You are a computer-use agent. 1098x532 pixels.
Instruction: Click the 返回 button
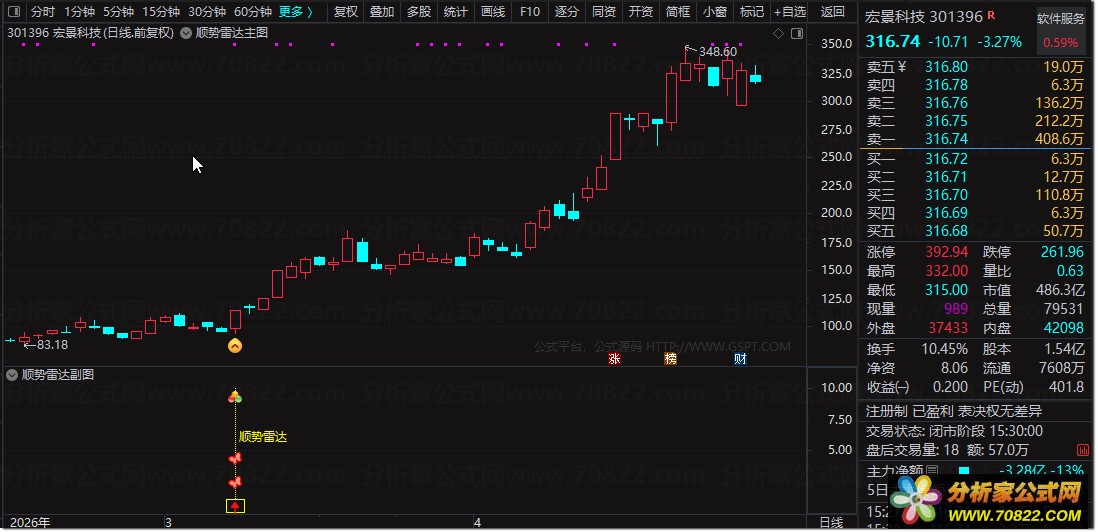(x=833, y=12)
